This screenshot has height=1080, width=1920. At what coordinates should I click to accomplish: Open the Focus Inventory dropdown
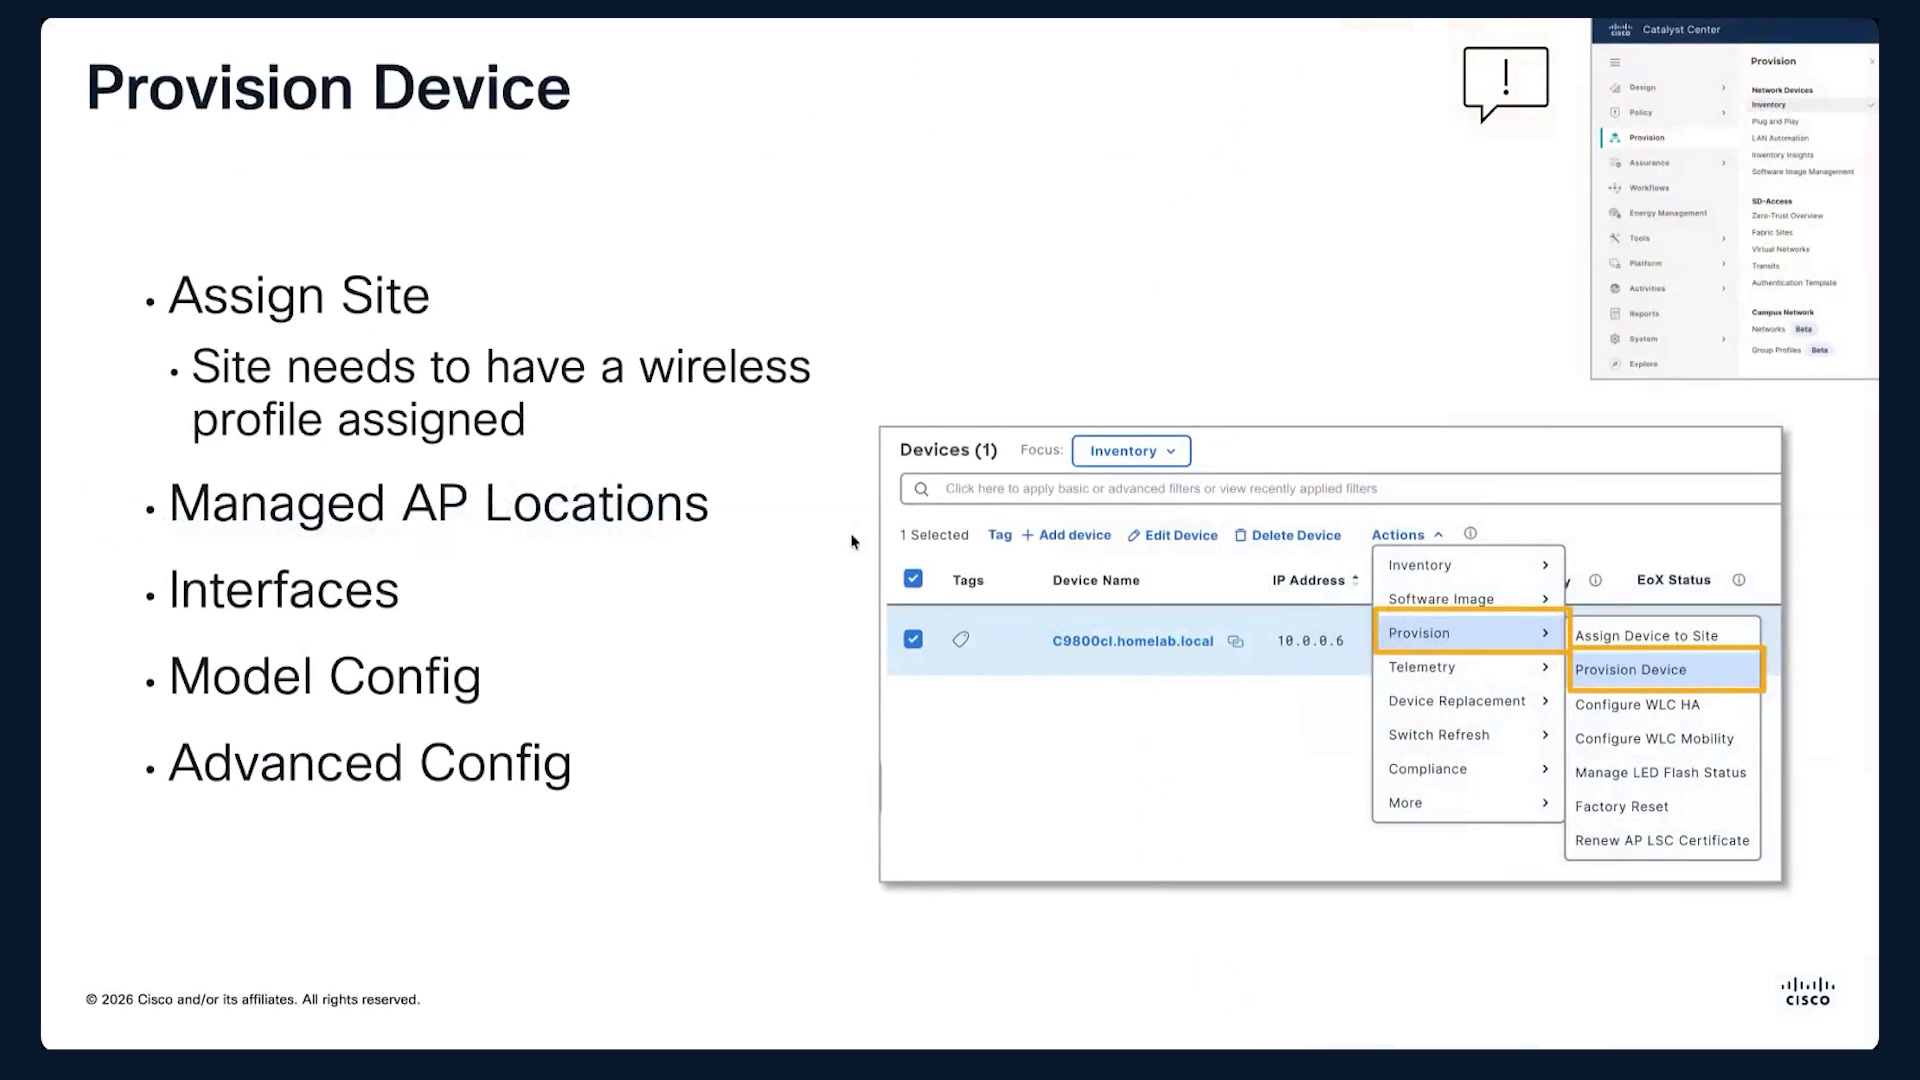click(x=1131, y=451)
